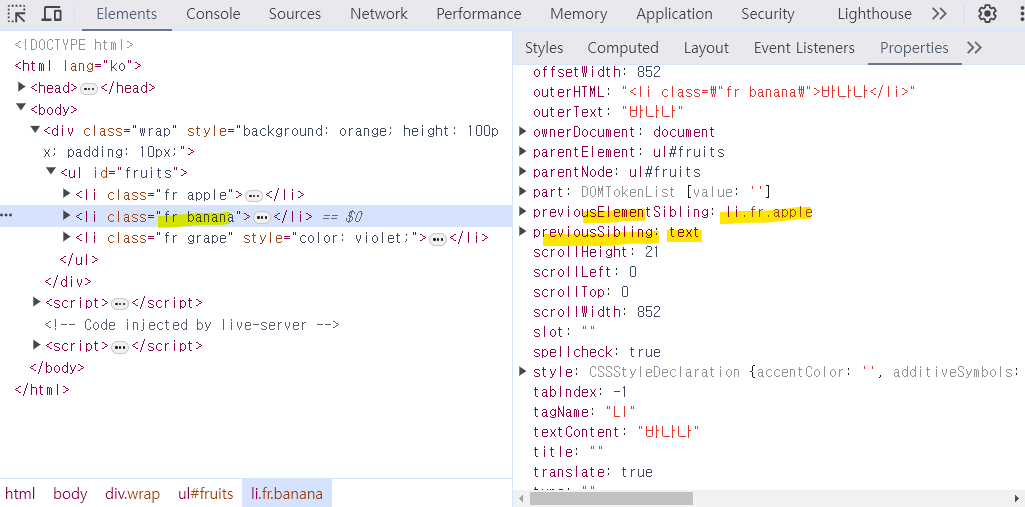Expand ellipsis in head element
This screenshot has height=507, width=1025.
click(x=89, y=88)
